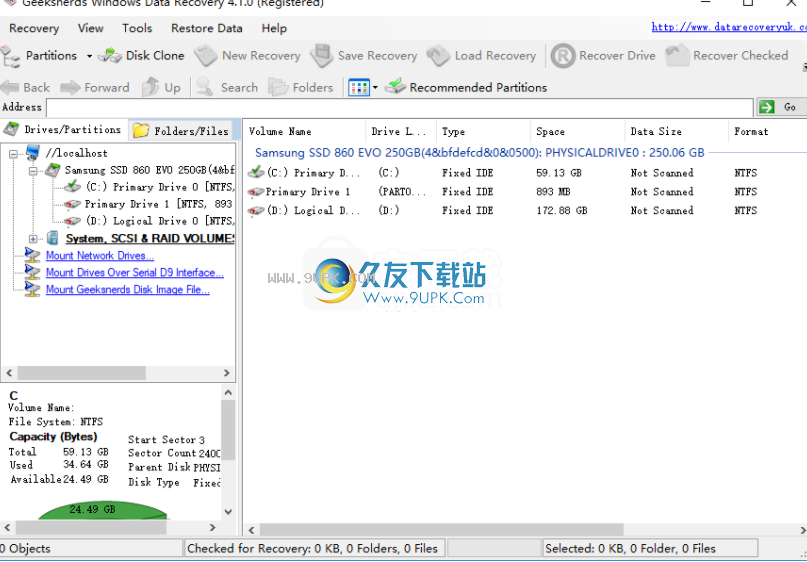Collapse the Samsung SSD 860 EVO node
807x562 pixels.
[x=33, y=170]
